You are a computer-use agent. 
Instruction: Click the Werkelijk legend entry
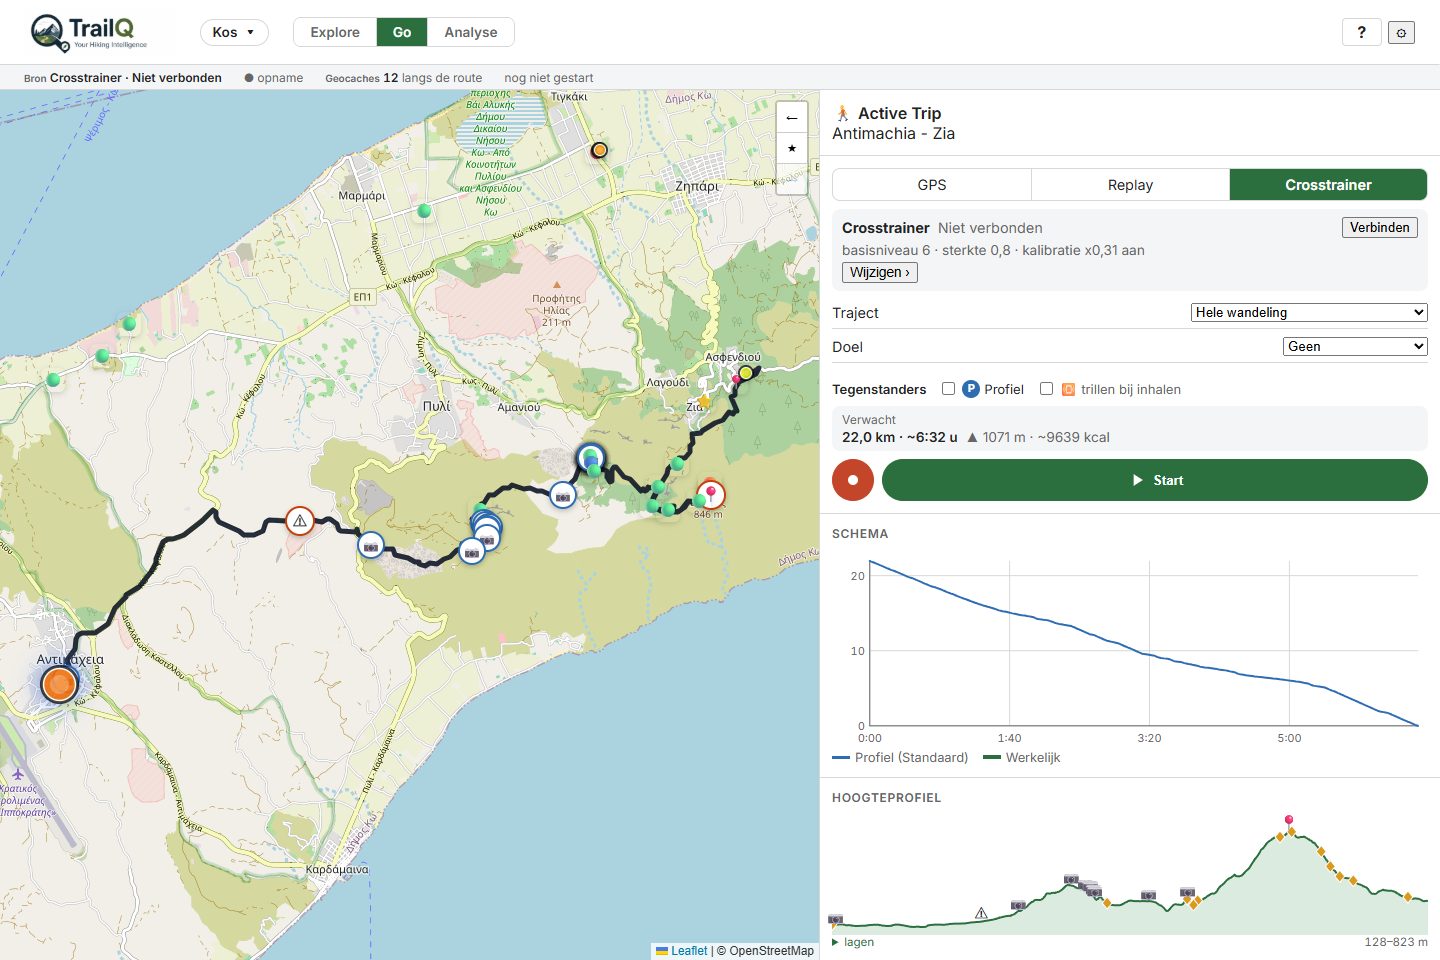pos(1022,758)
